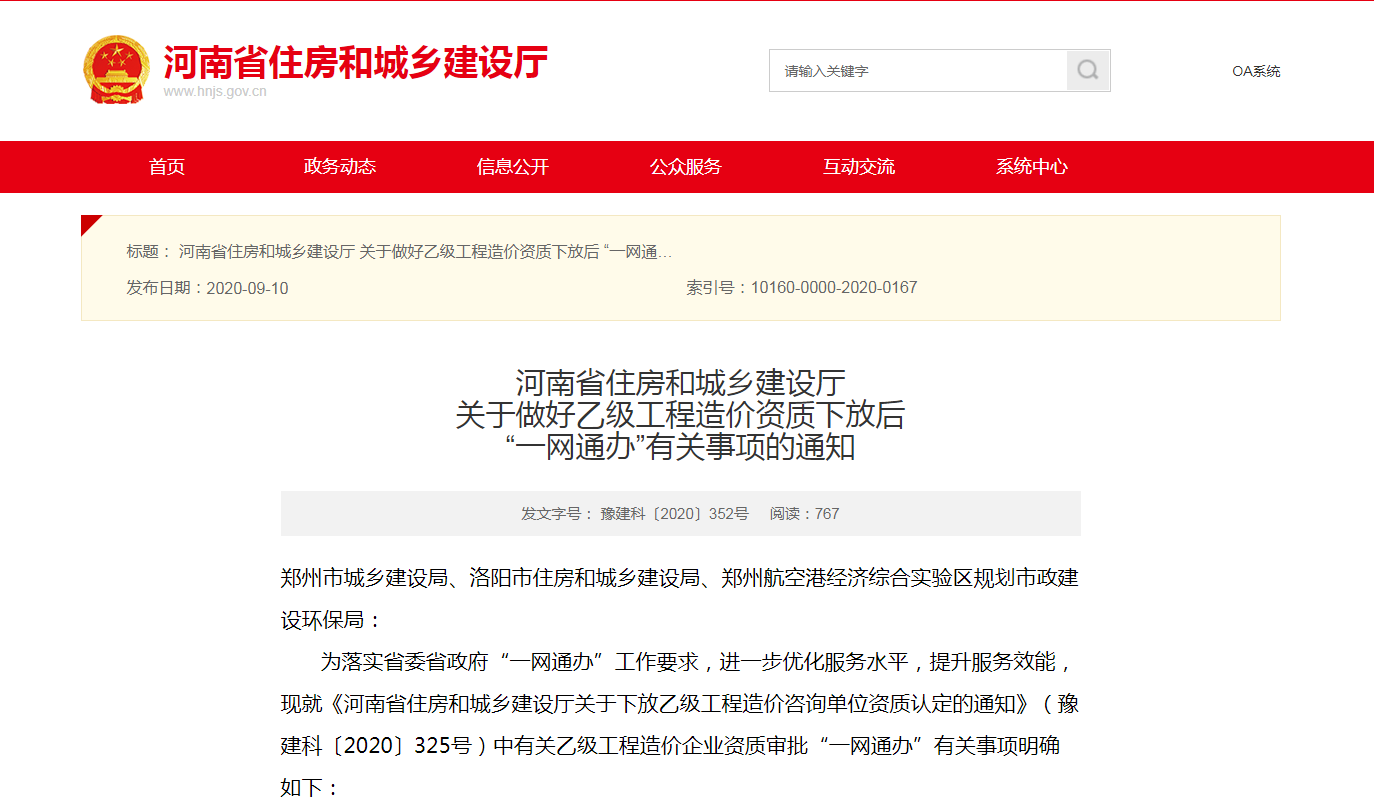
Task: Click the large article heading
Action: tap(680, 414)
